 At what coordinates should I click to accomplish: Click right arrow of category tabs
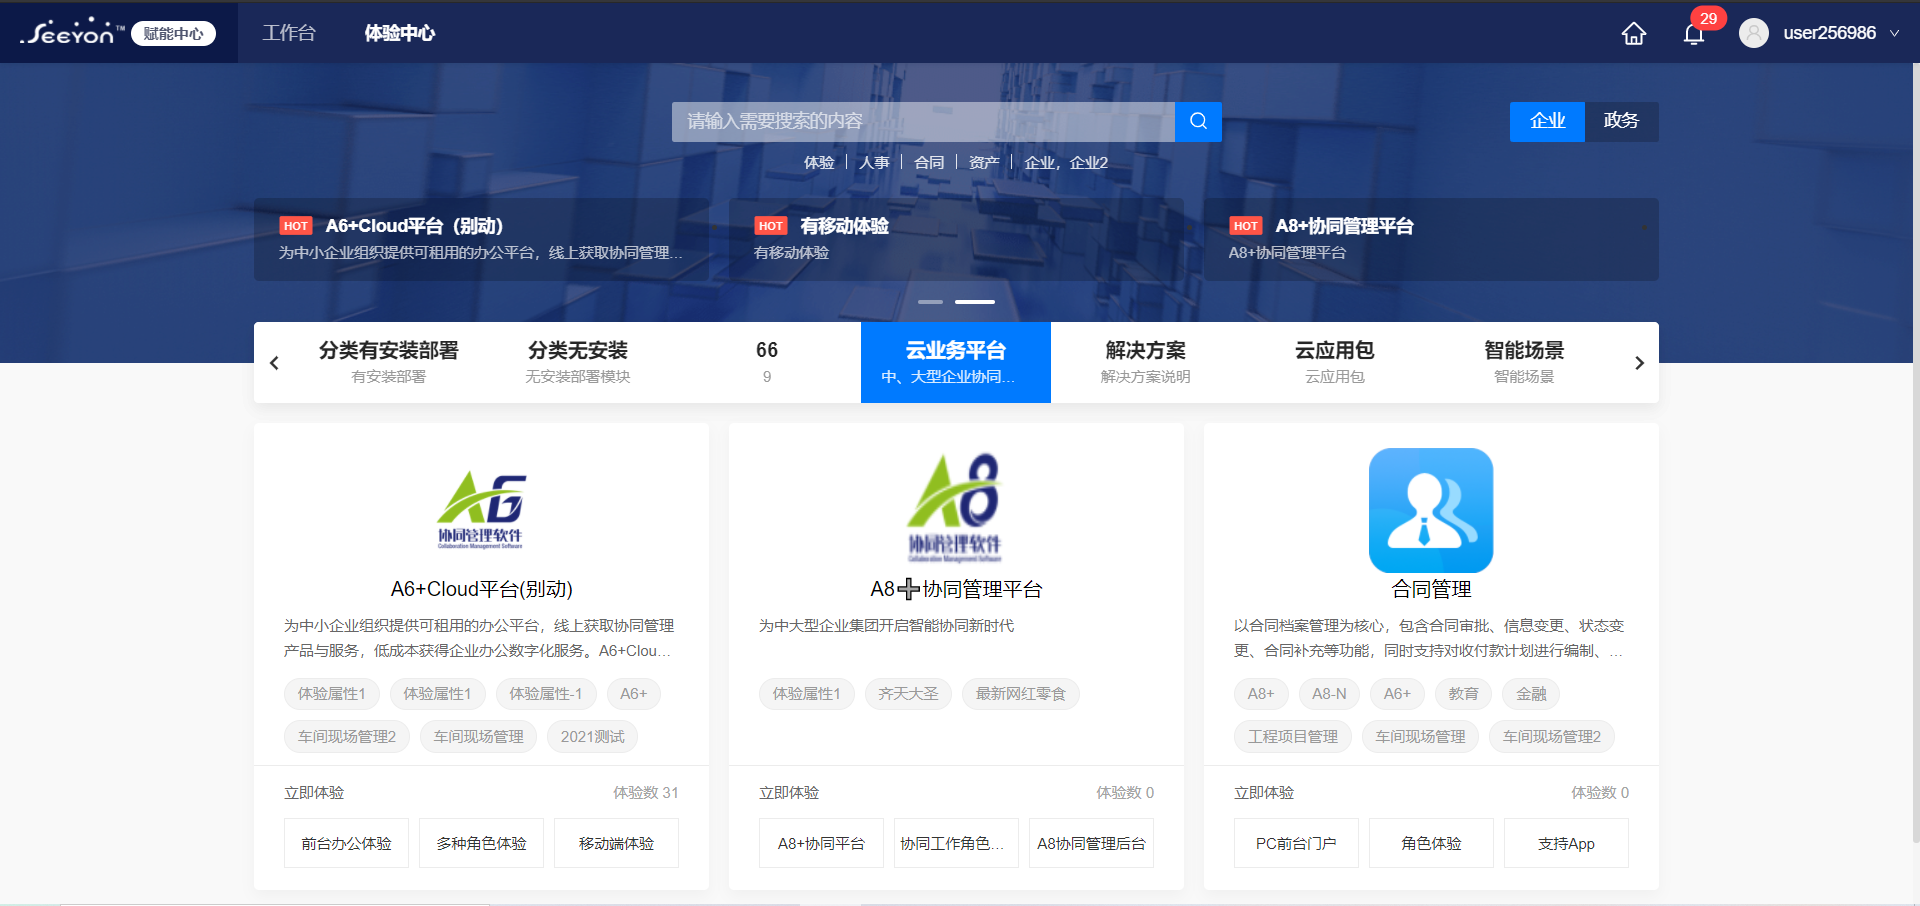tap(1639, 363)
